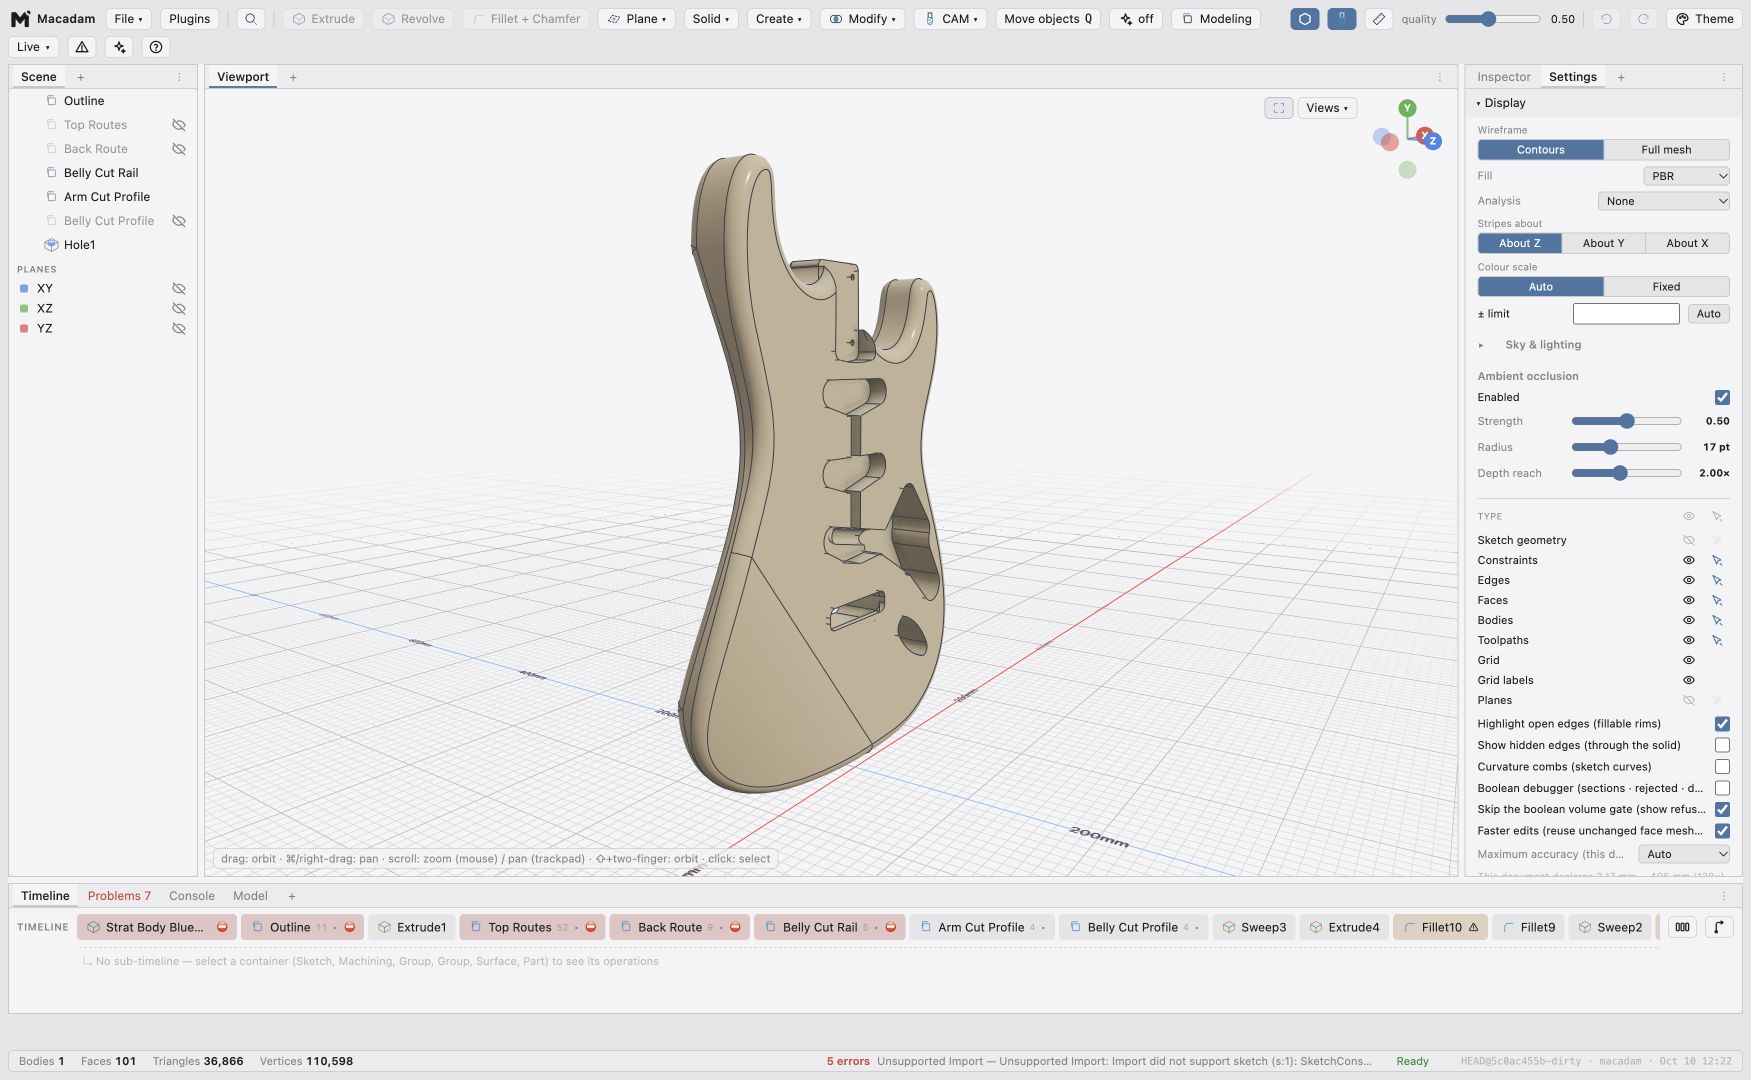Viewport: 1751px width, 1080px height.
Task: Add a new tab next to Model
Action: tap(292, 896)
